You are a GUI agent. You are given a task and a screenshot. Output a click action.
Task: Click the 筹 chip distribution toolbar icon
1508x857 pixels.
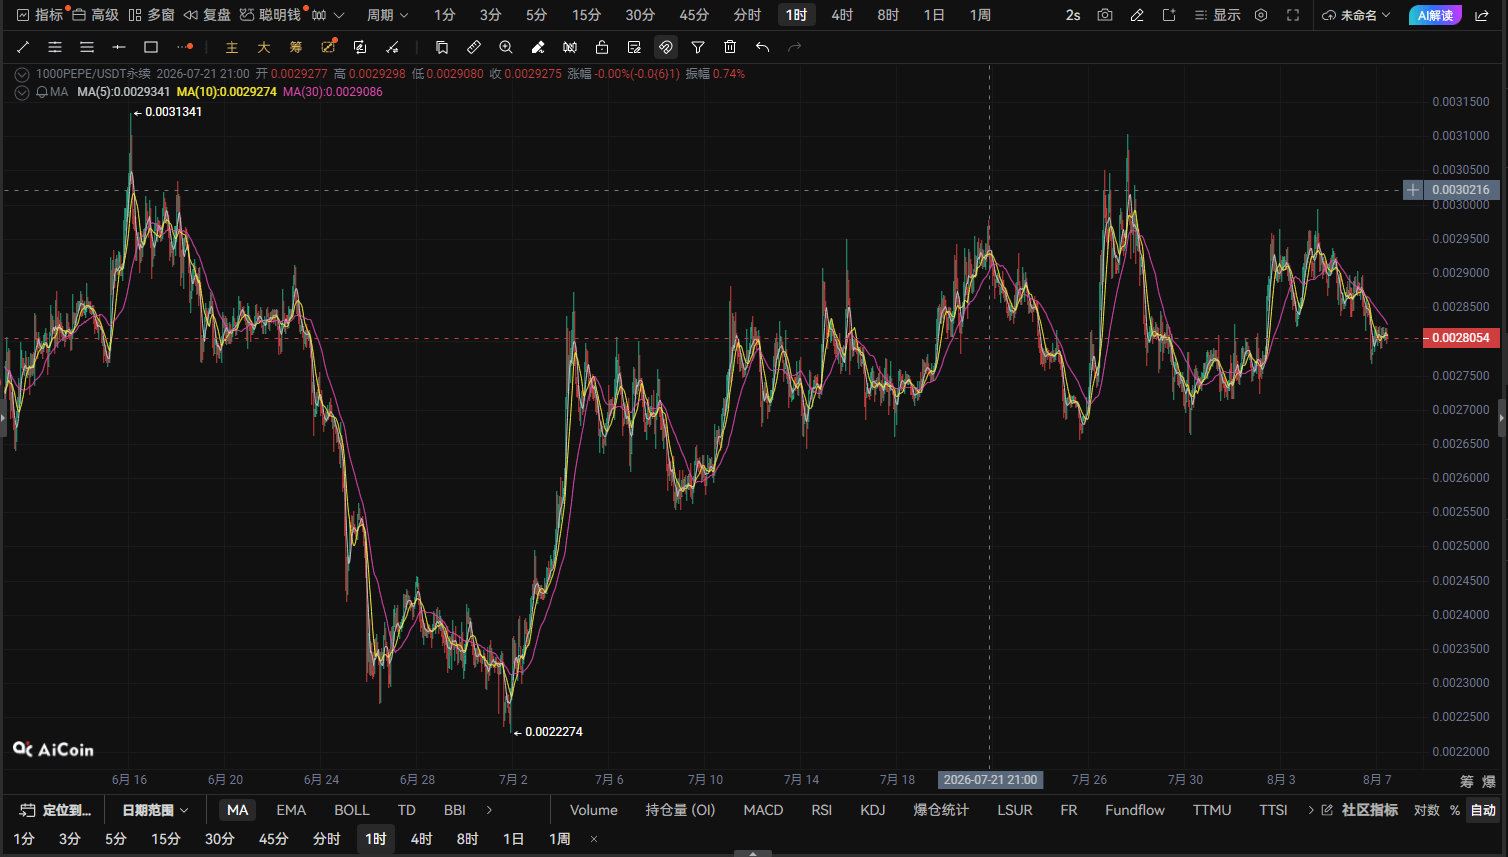click(x=296, y=47)
